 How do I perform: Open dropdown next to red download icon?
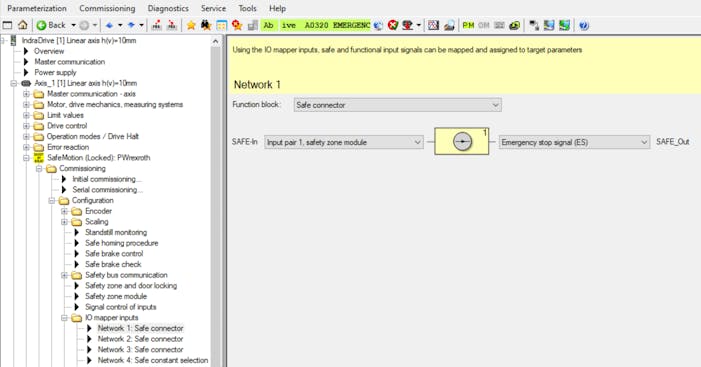coord(418,25)
